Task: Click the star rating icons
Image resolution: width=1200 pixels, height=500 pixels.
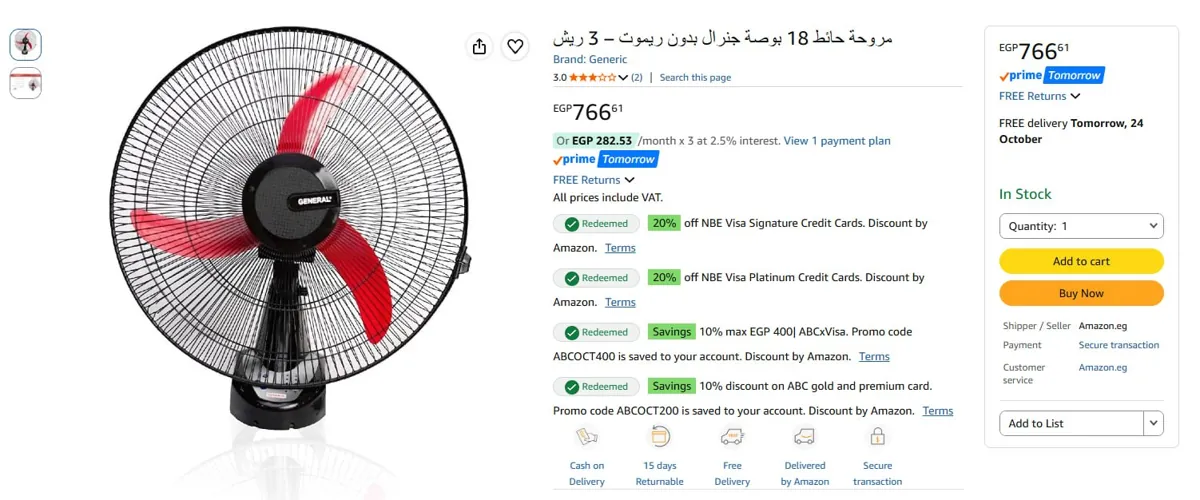Action: click(x=593, y=77)
